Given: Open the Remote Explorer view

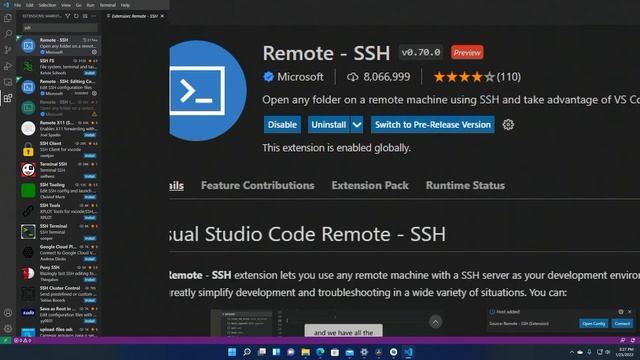Looking at the screenshot, I should coord(8,82).
